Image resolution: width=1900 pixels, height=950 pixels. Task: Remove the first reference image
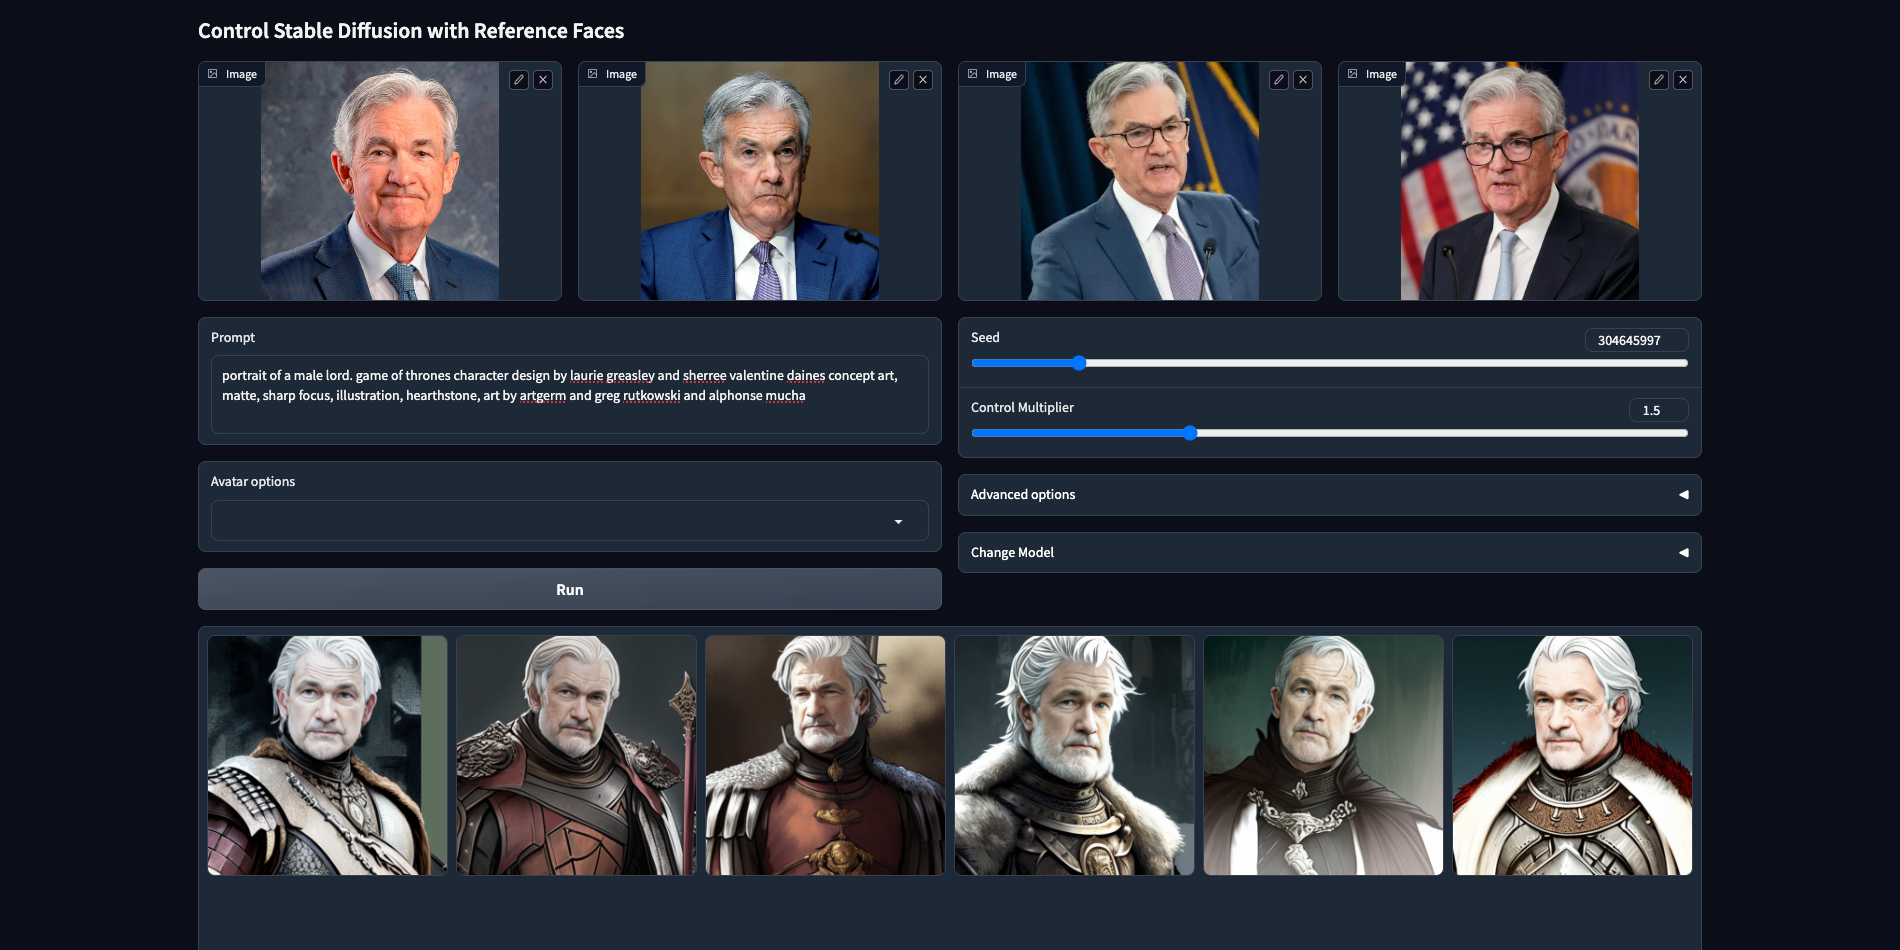click(x=543, y=80)
